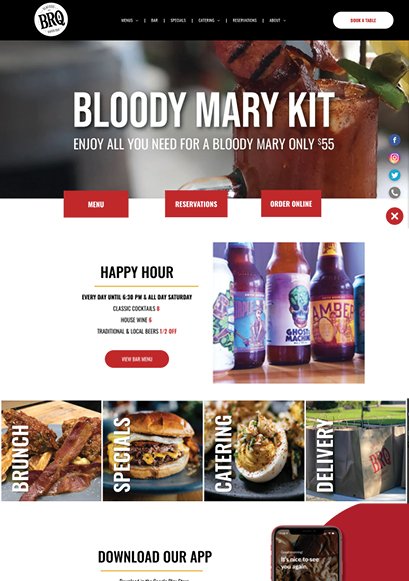Click the View Bar Menu button
The image size is (409, 581).
(137, 359)
